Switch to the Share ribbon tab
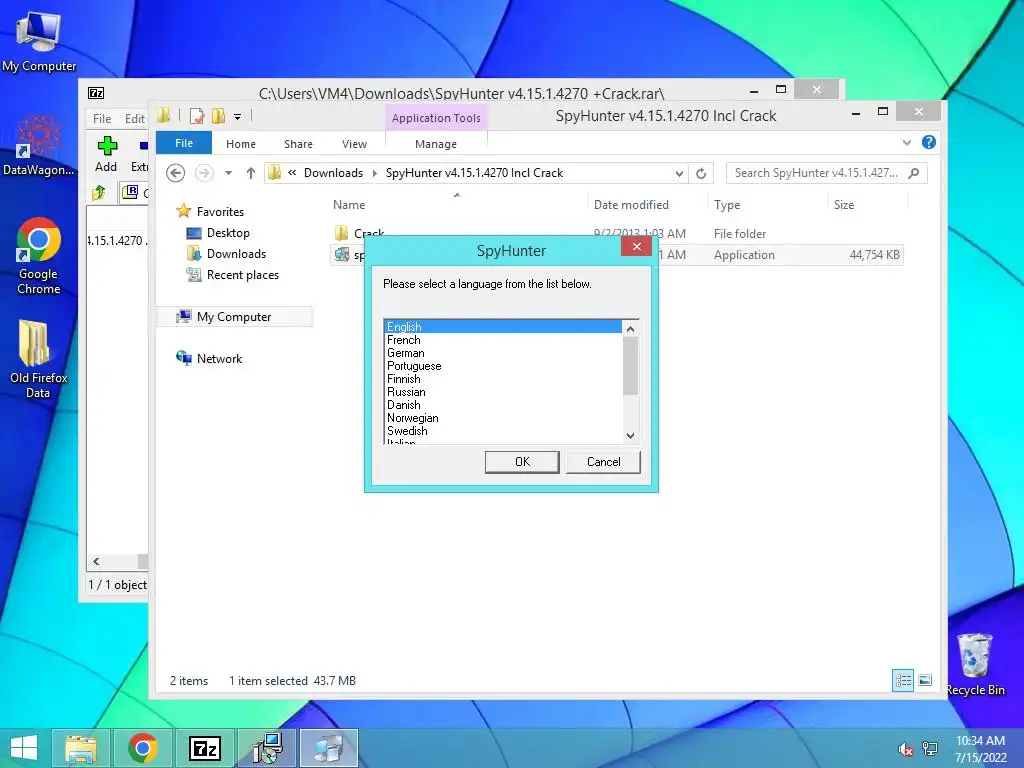 (x=298, y=144)
